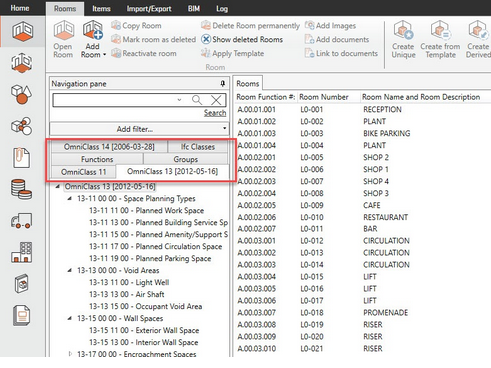
Task: Open the delivery truck sidebar icon
Action: tap(22, 221)
